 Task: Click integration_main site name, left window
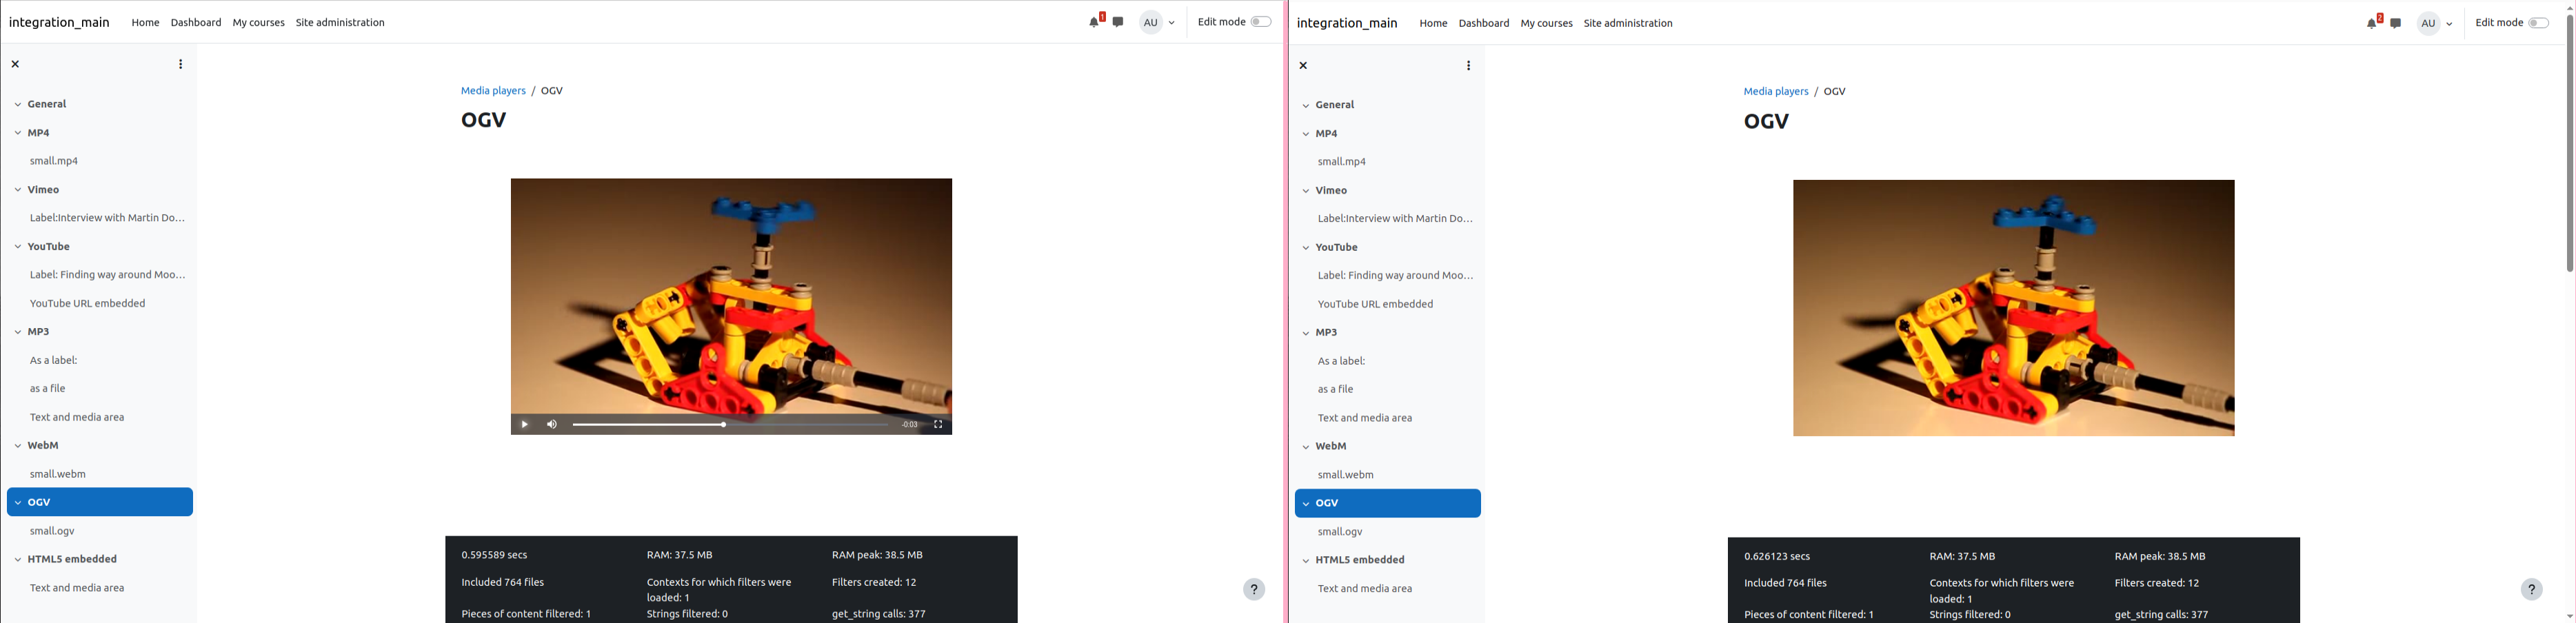tap(59, 22)
